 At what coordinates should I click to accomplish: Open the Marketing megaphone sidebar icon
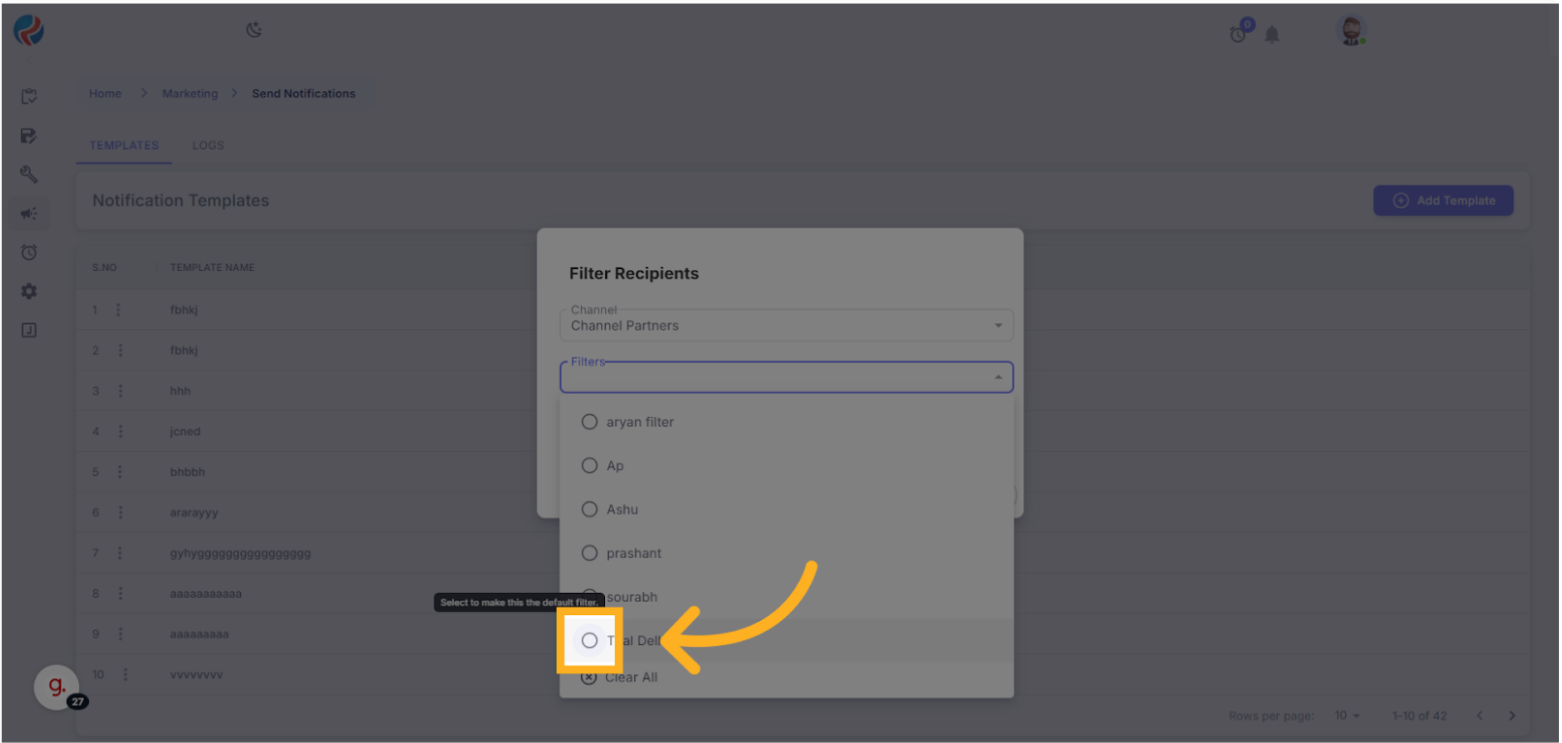(x=29, y=213)
